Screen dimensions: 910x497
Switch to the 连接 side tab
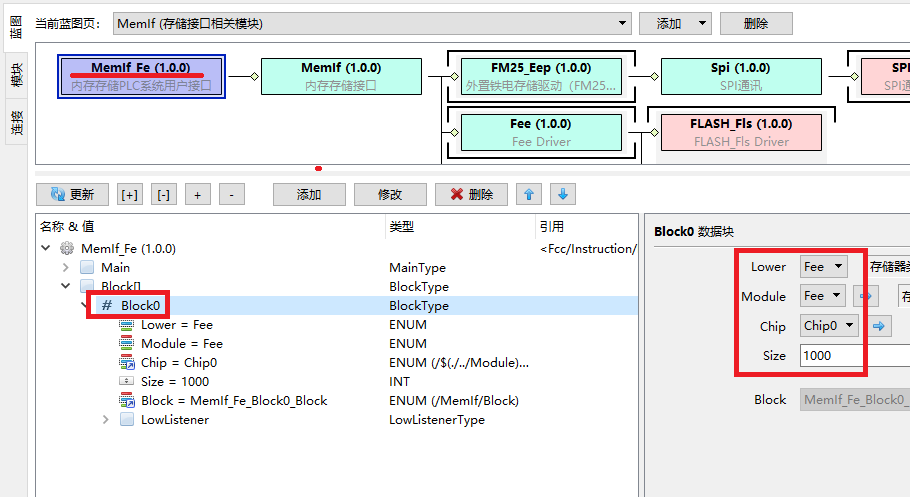point(17,122)
